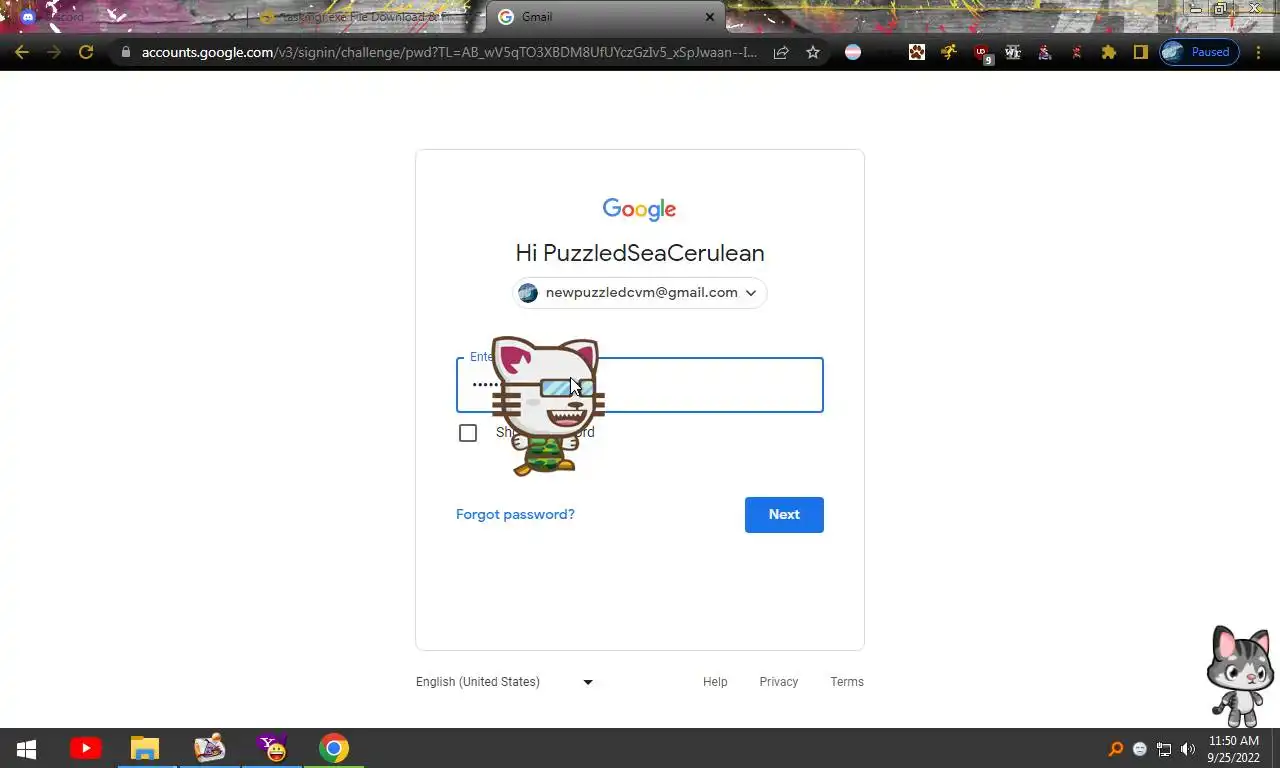Toggle the Show password checkbox
The image size is (1280, 768).
[468, 433]
